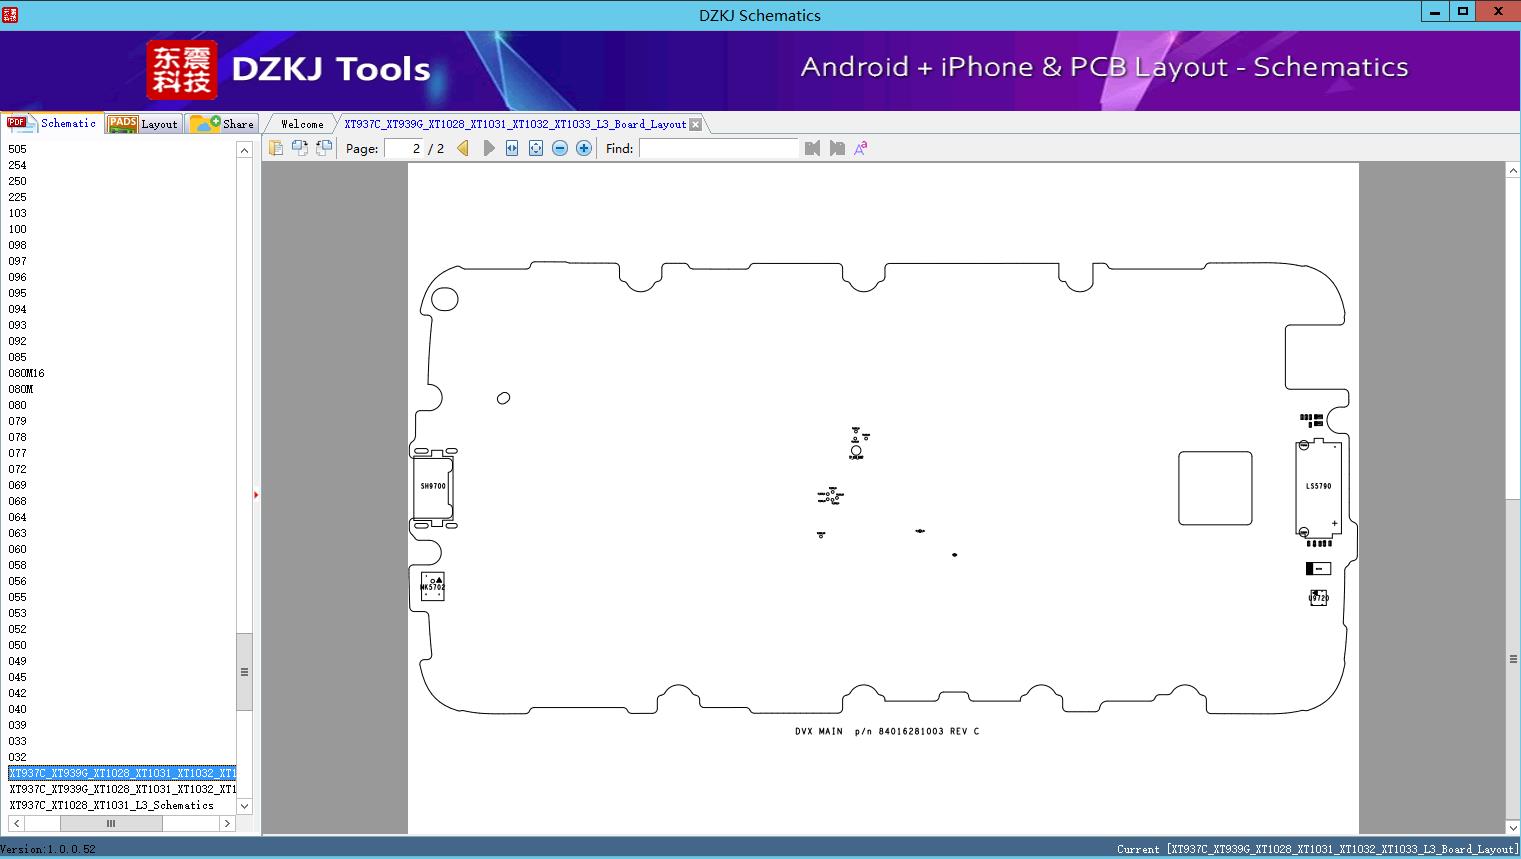Select list item 095
The height and width of the screenshot is (859, 1521).
point(18,293)
